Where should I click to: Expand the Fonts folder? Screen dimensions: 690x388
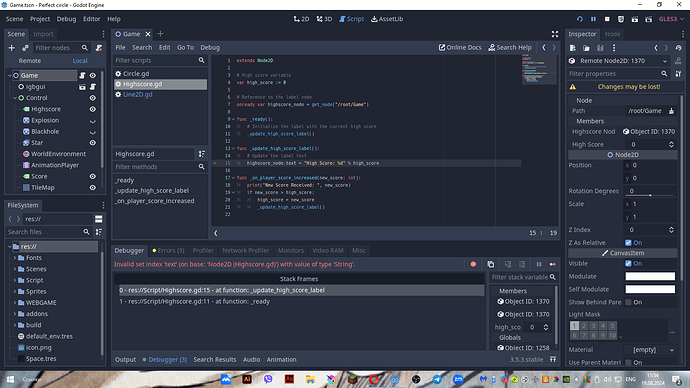tap(15, 258)
